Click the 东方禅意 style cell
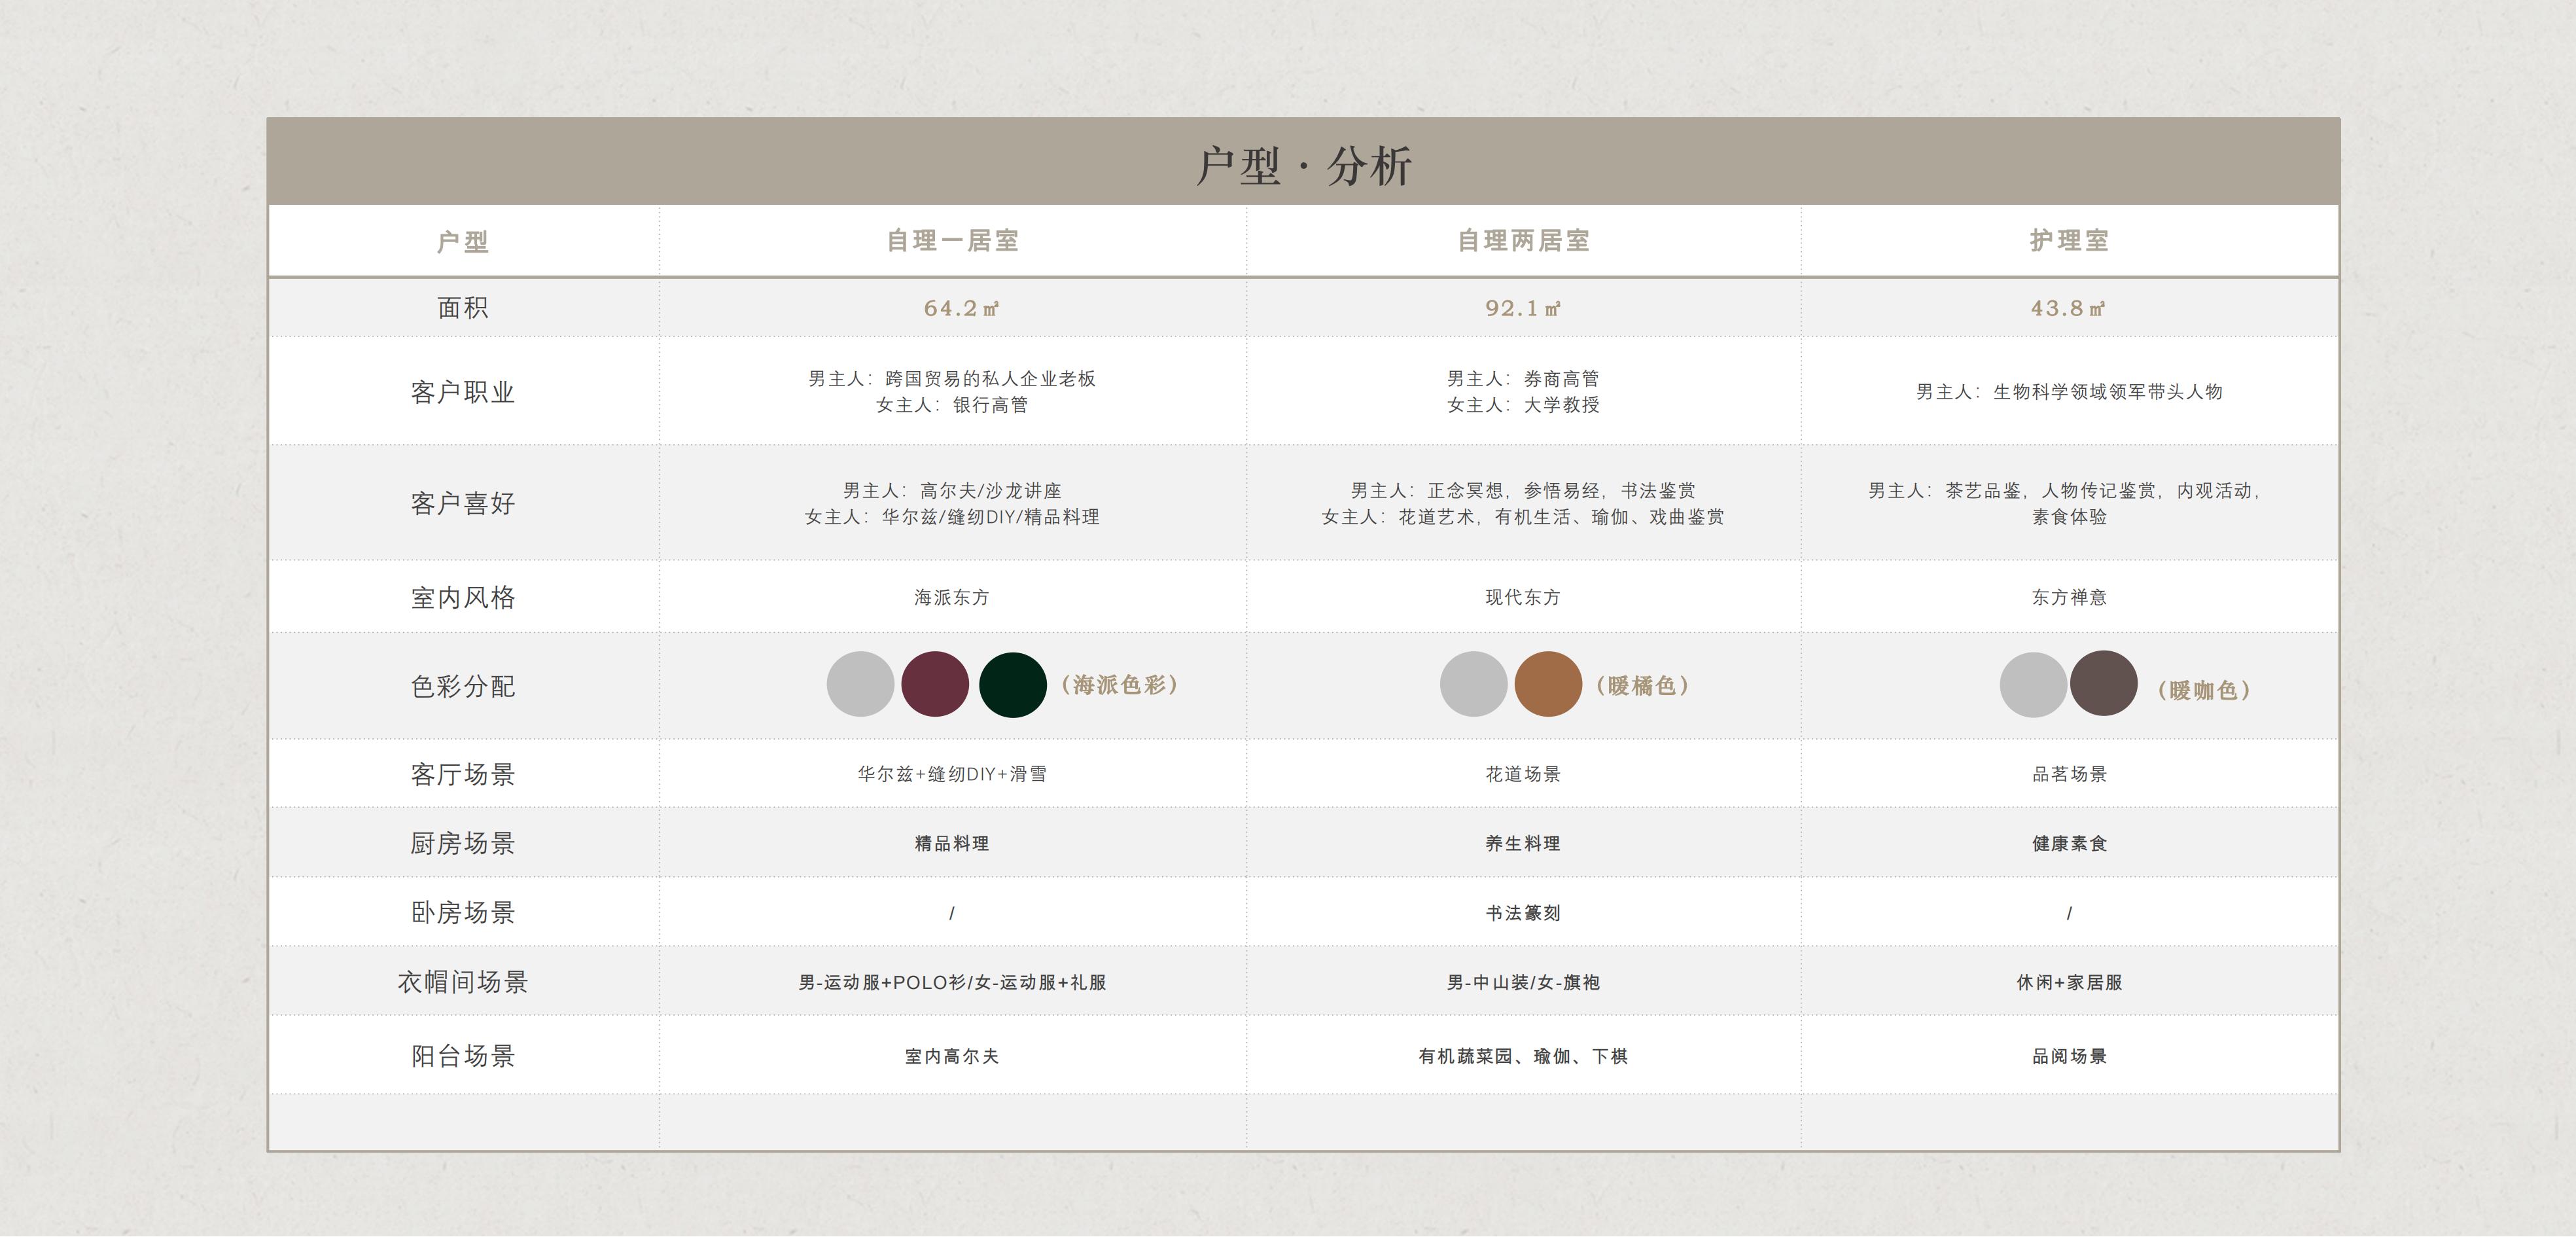This screenshot has width=2576, height=1237. [2069, 597]
